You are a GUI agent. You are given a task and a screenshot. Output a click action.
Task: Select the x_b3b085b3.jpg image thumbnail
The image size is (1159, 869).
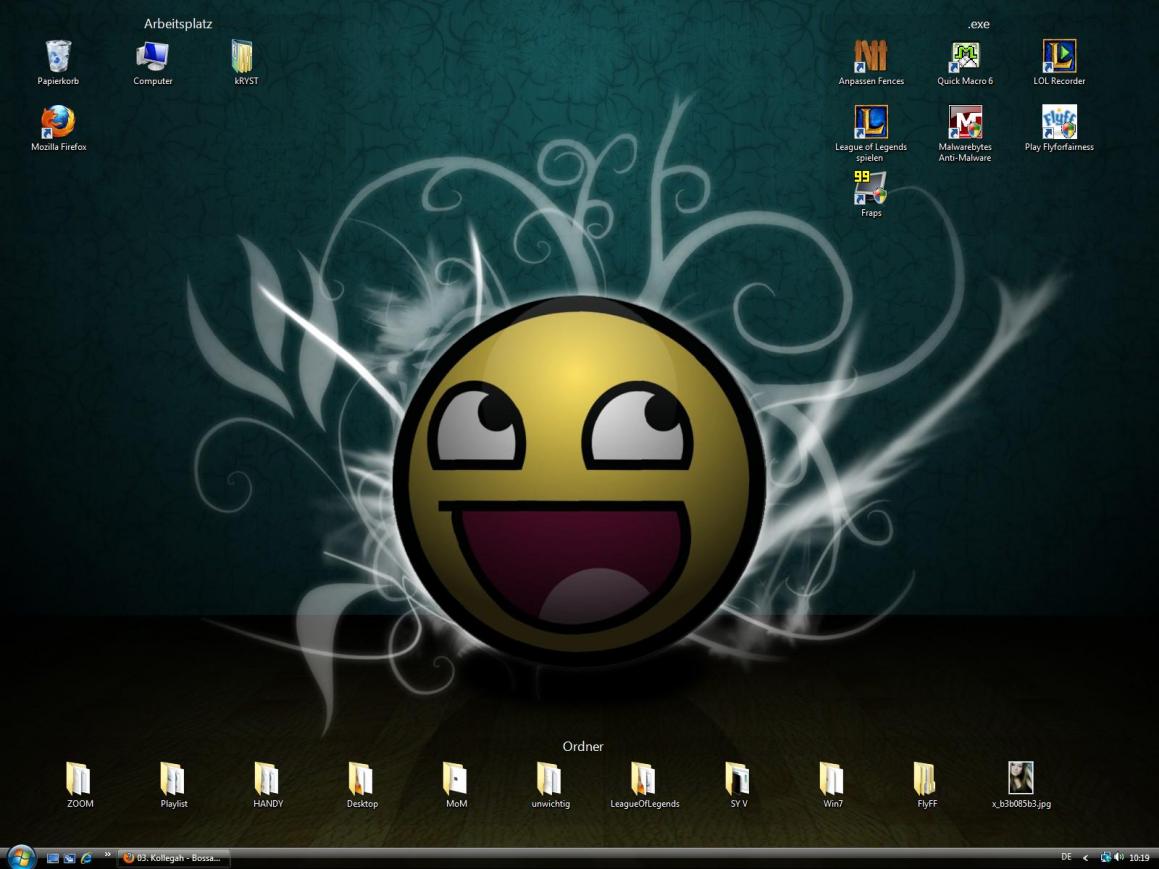click(x=1021, y=778)
